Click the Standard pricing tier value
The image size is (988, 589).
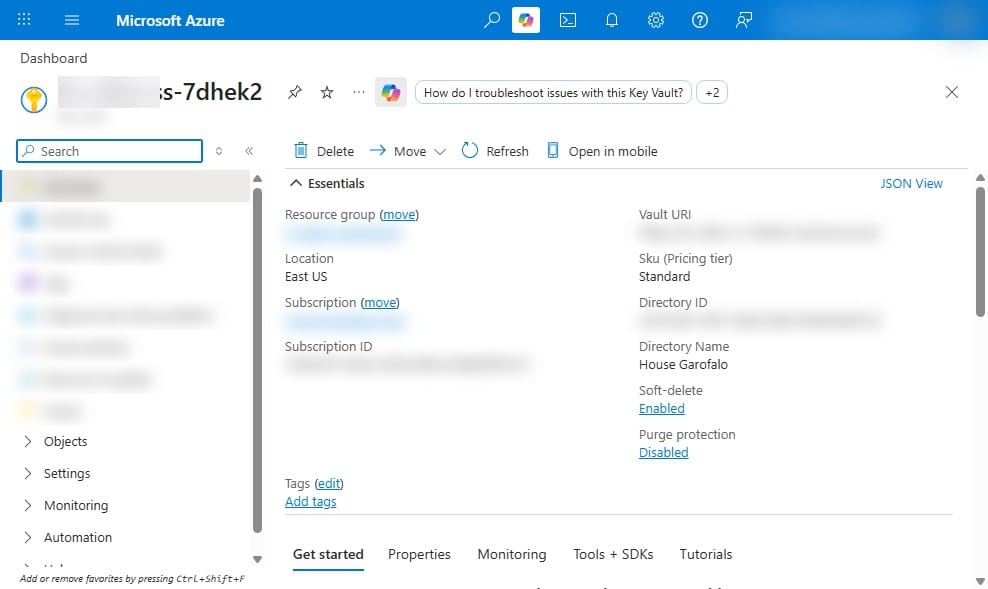coord(664,277)
